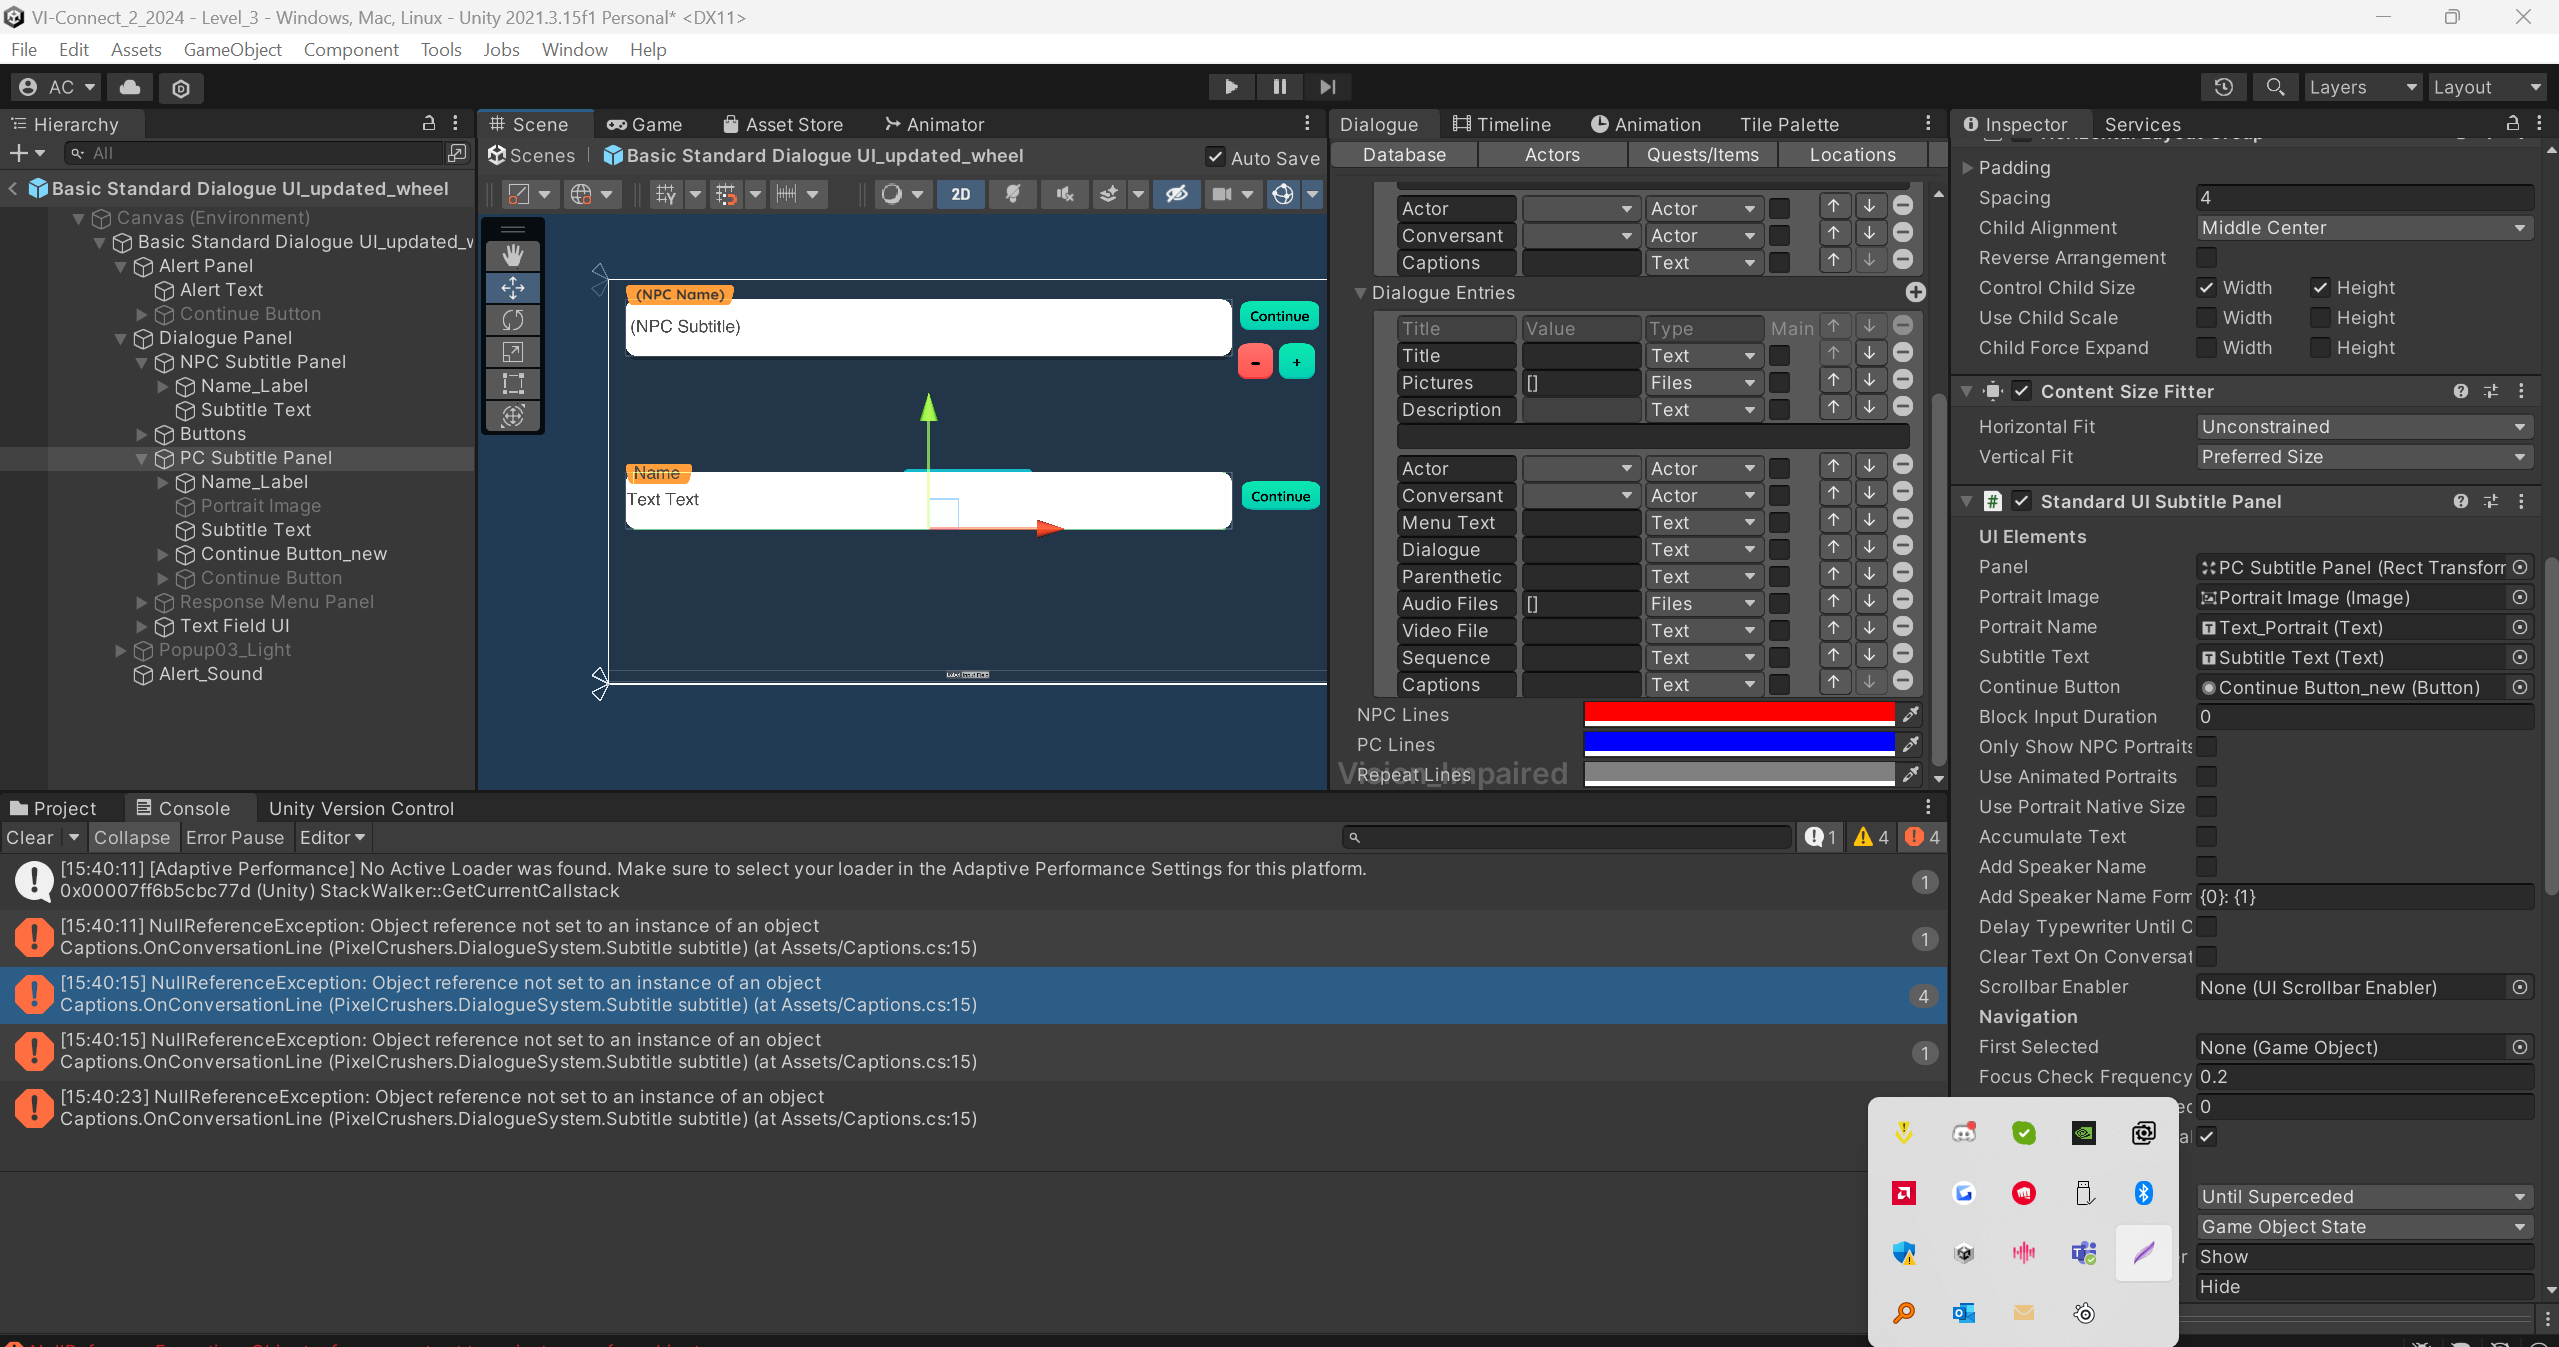Switch to the Timeline tab
2559x1347 pixels.
click(1502, 124)
